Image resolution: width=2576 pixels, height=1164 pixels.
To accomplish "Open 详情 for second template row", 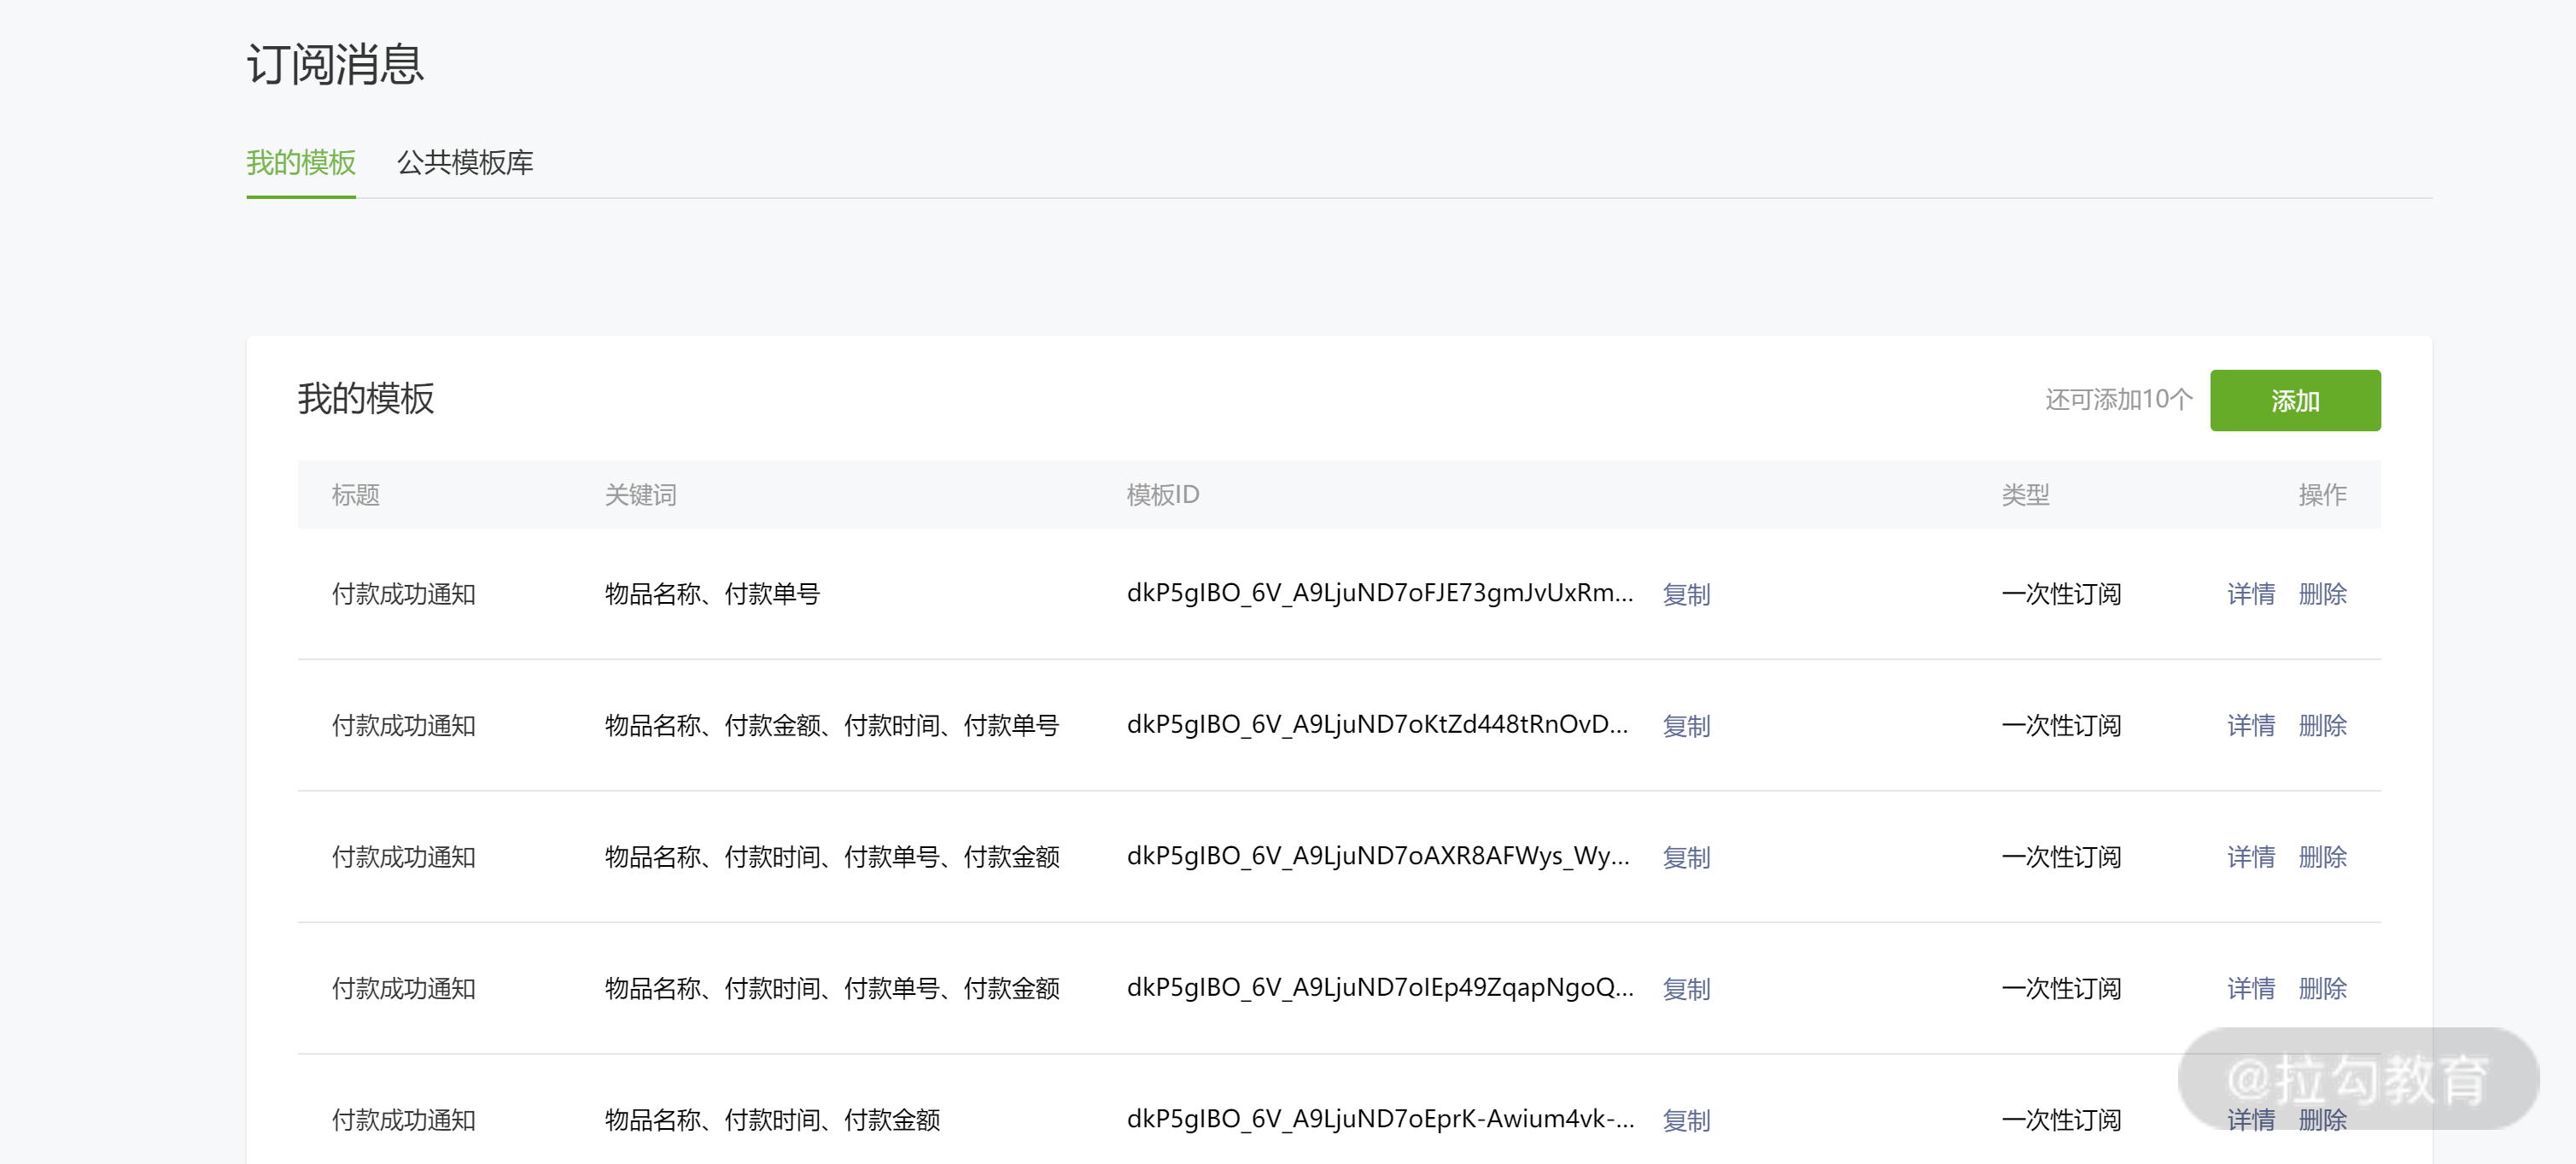I will (2250, 726).
